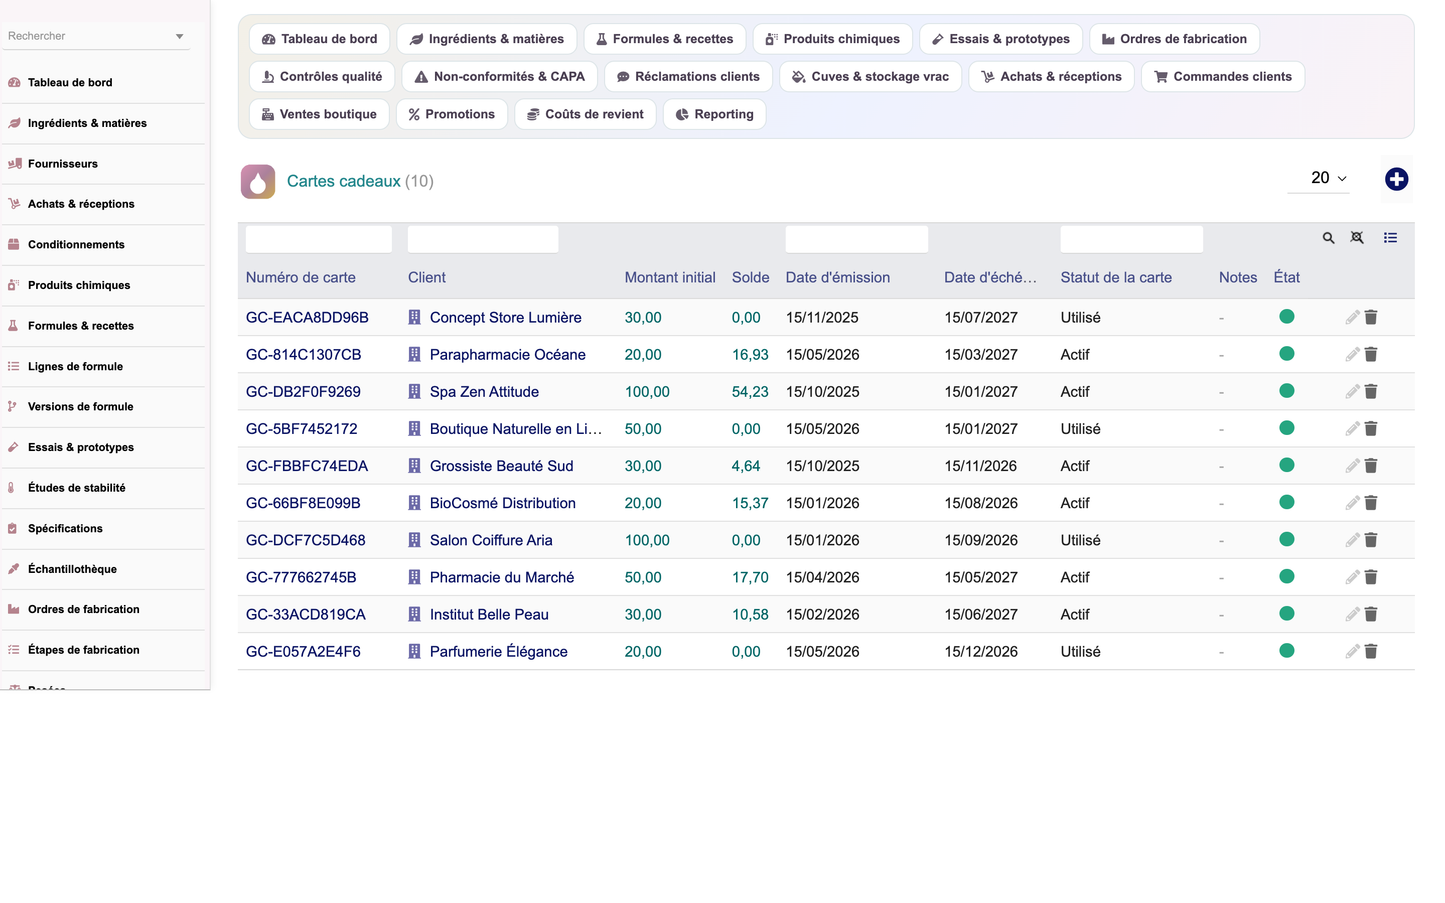Click the add new gift card plus icon

click(x=1396, y=179)
